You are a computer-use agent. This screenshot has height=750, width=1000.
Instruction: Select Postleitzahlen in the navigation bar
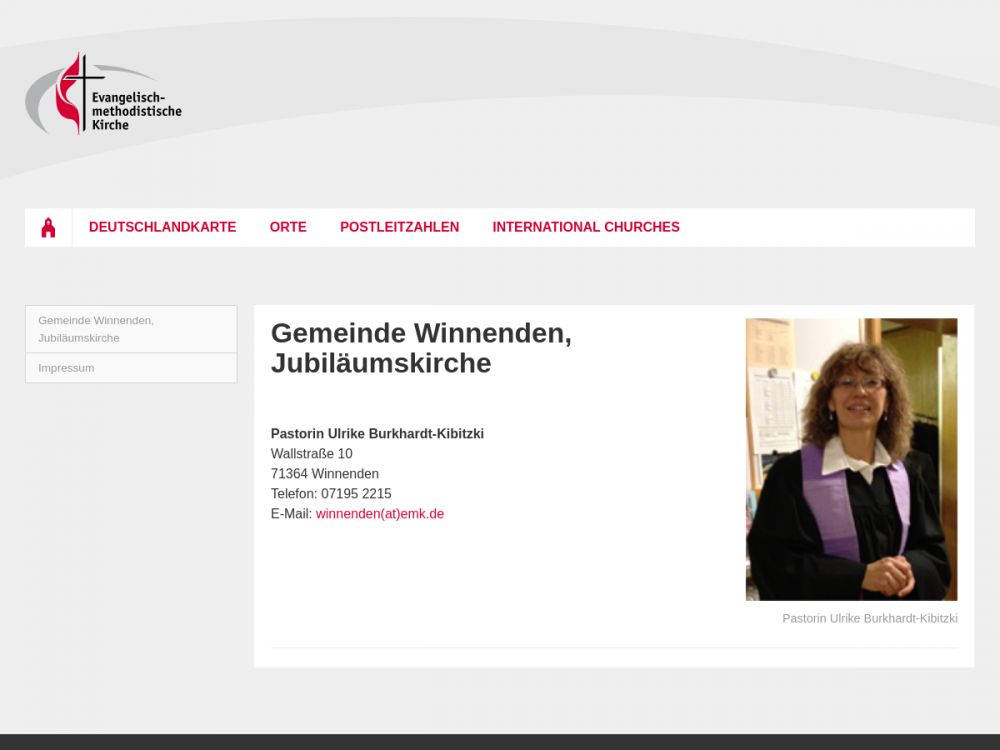pos(399,227)
